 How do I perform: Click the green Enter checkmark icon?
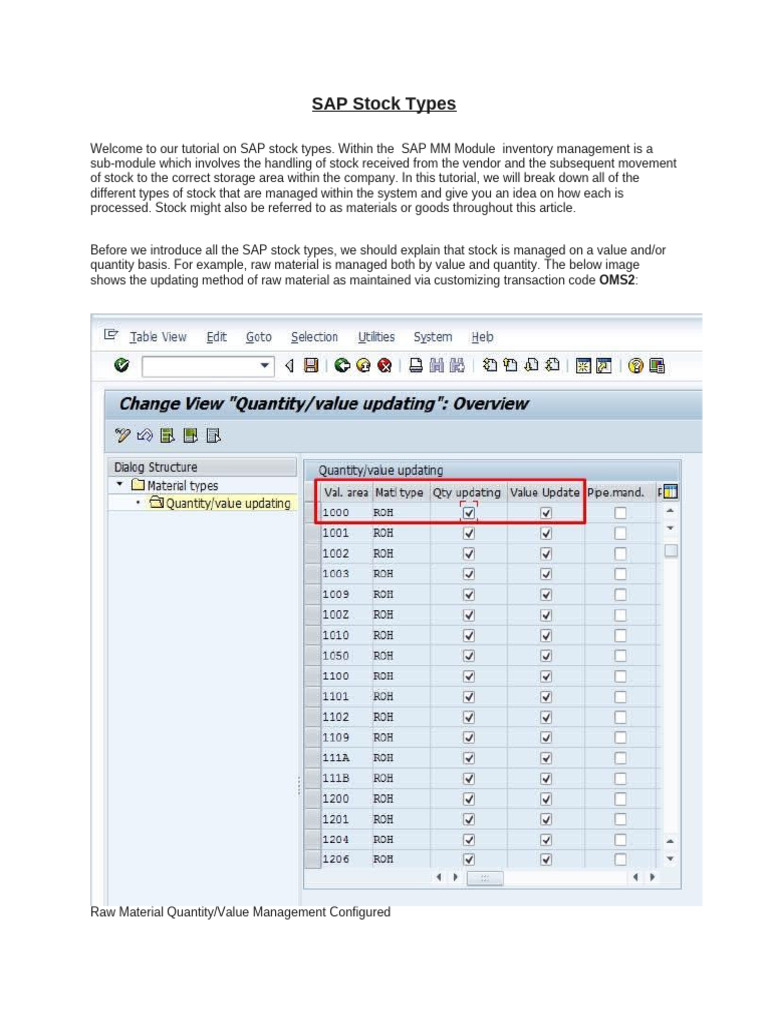[x=121, y=365]
